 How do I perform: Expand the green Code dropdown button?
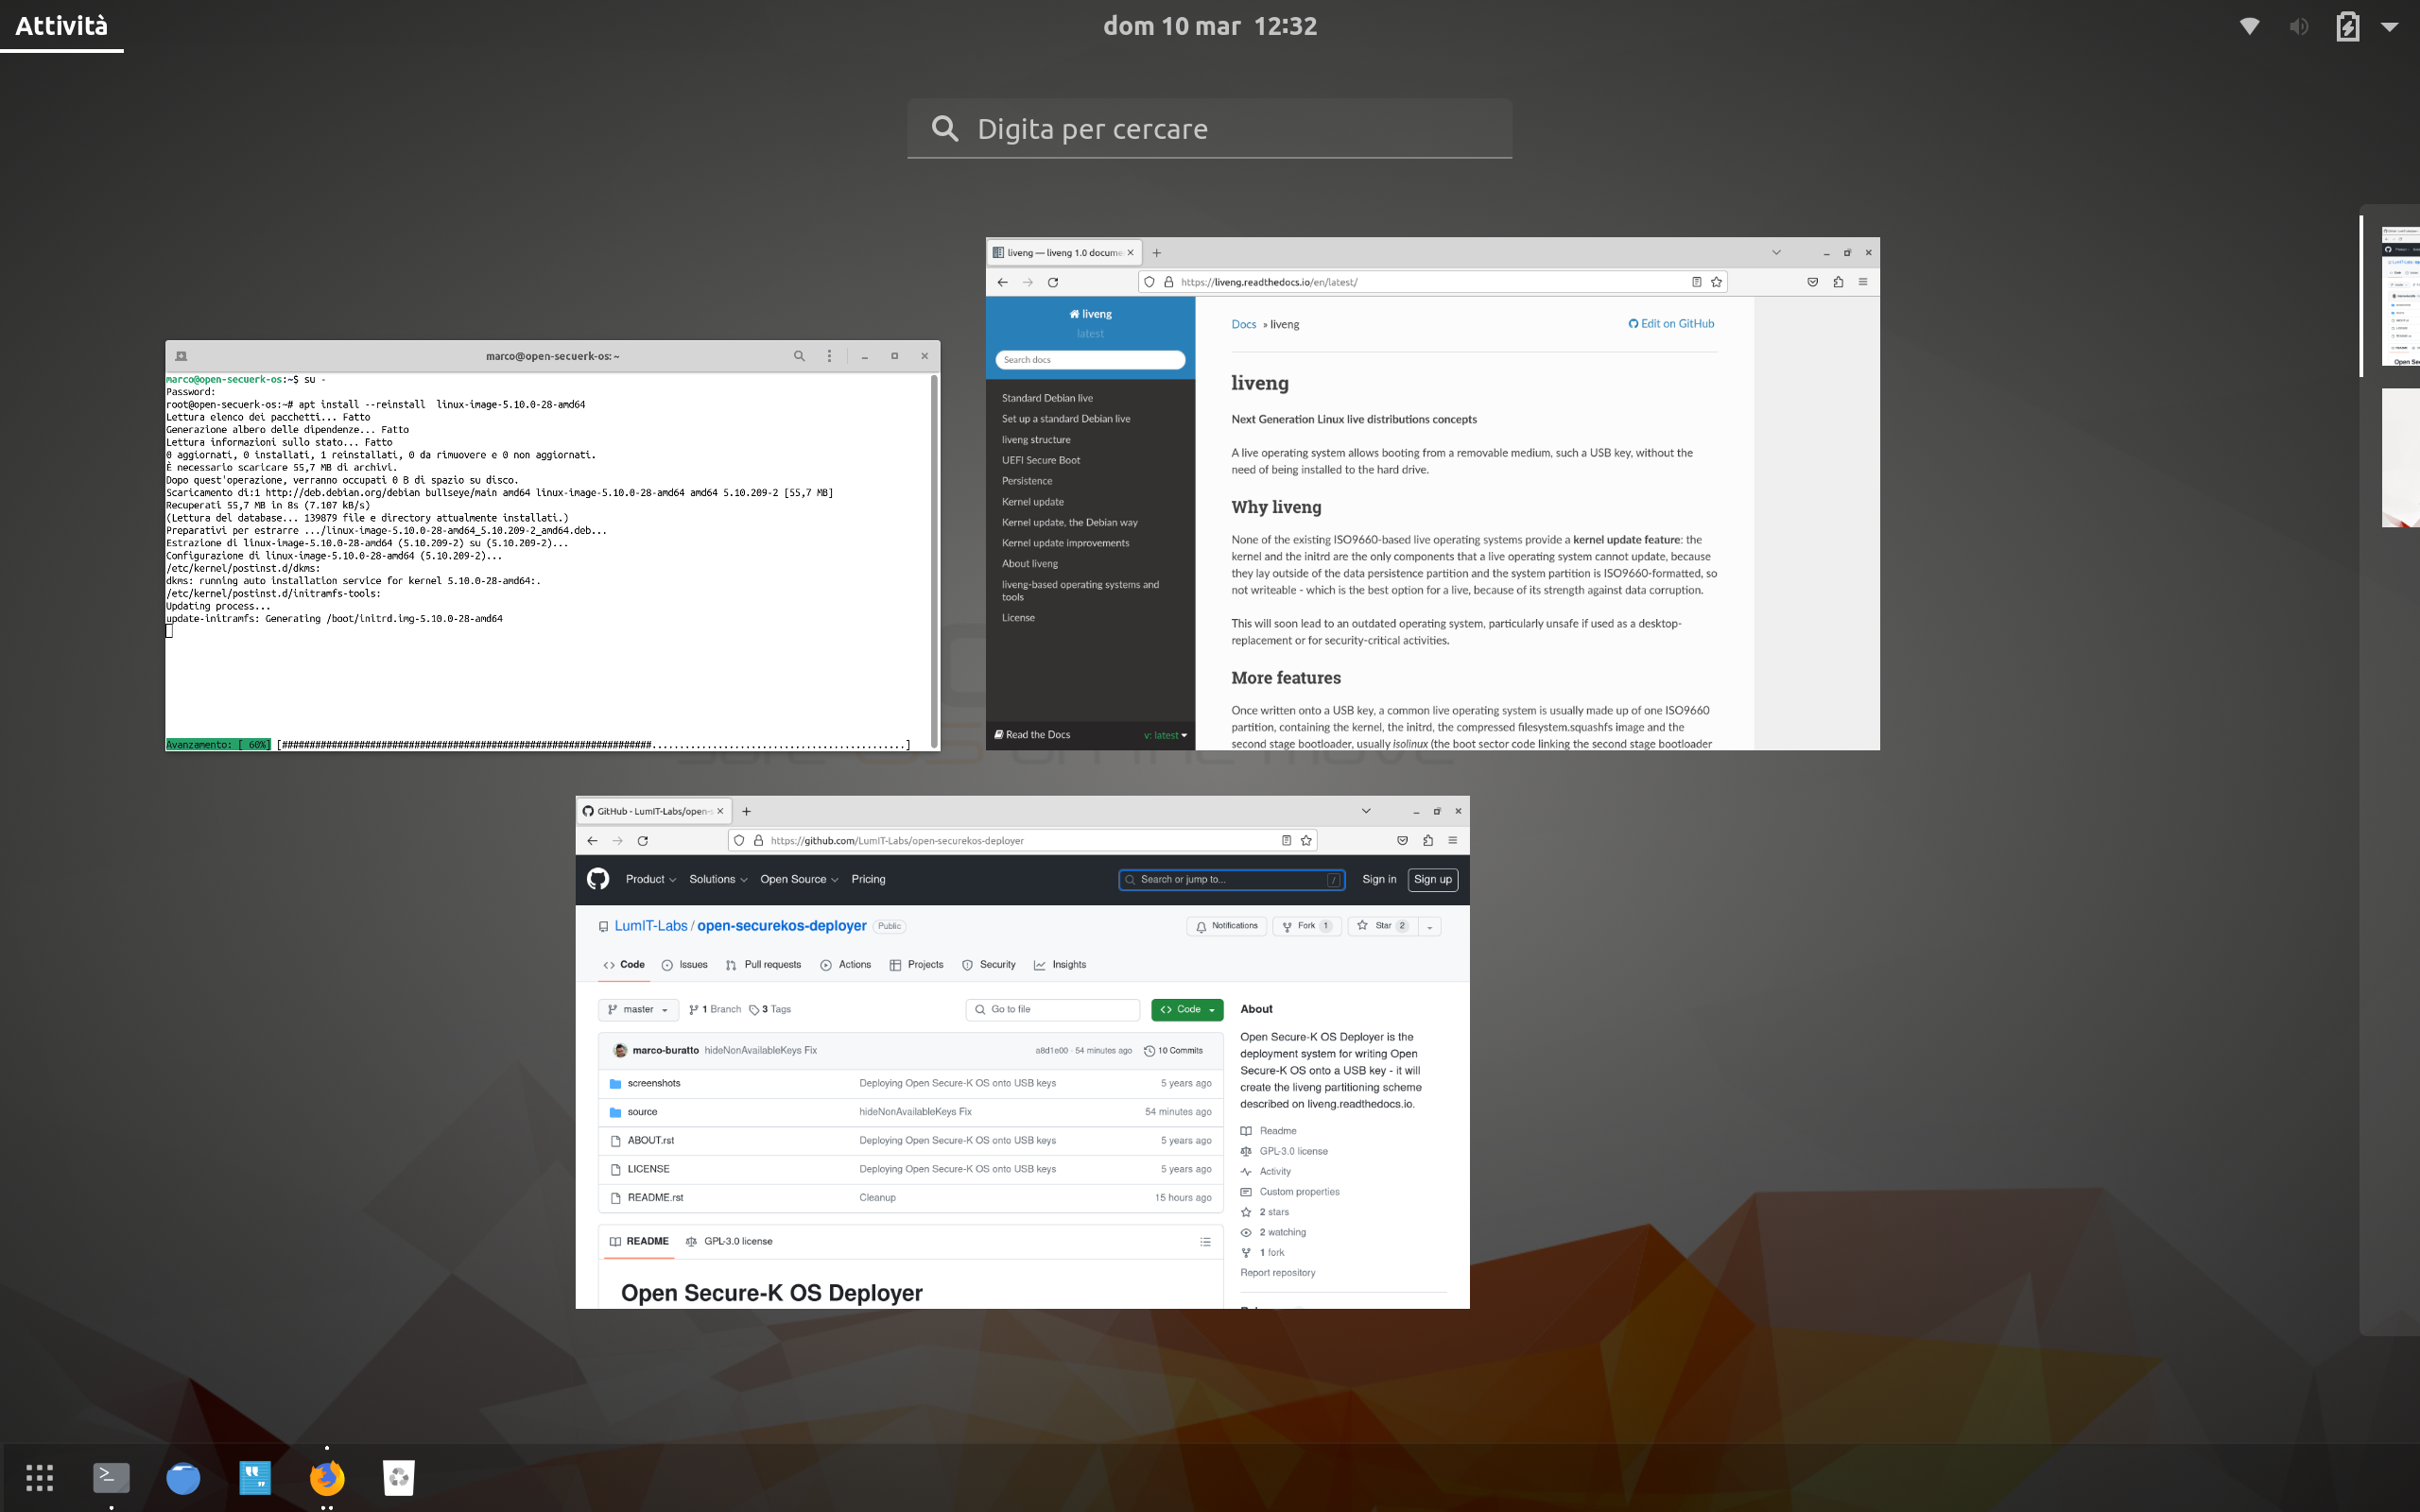point(1187,1010)
